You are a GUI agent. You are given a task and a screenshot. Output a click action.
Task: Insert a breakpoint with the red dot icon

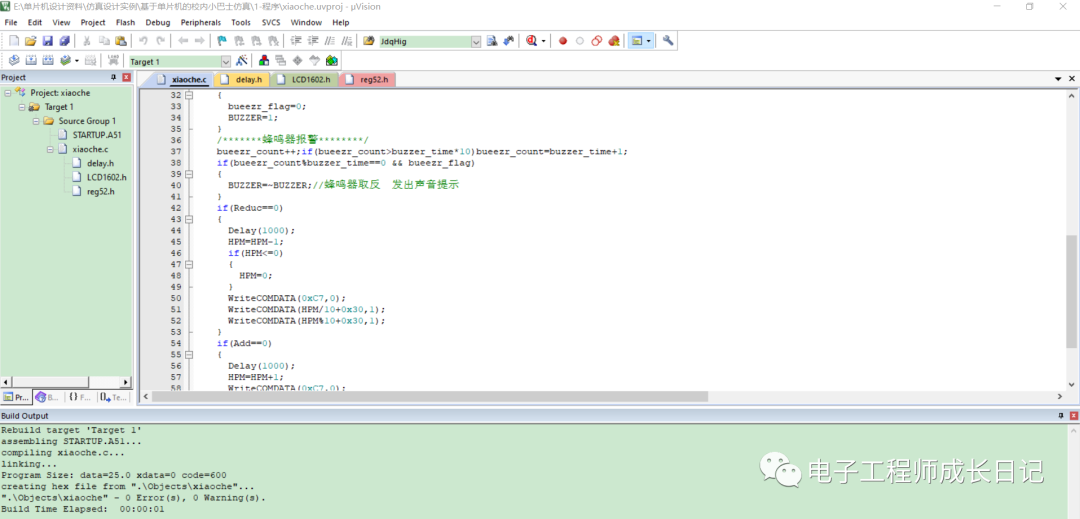pyautogui.click(x=563, y=41)
